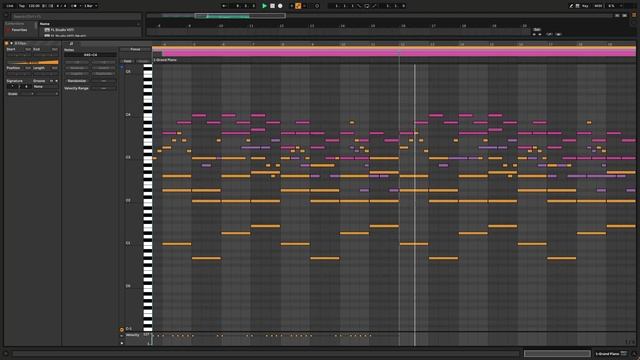640x360 pixels.
Task: Click the Tap tempo button
Action: (x=22, y=6)
